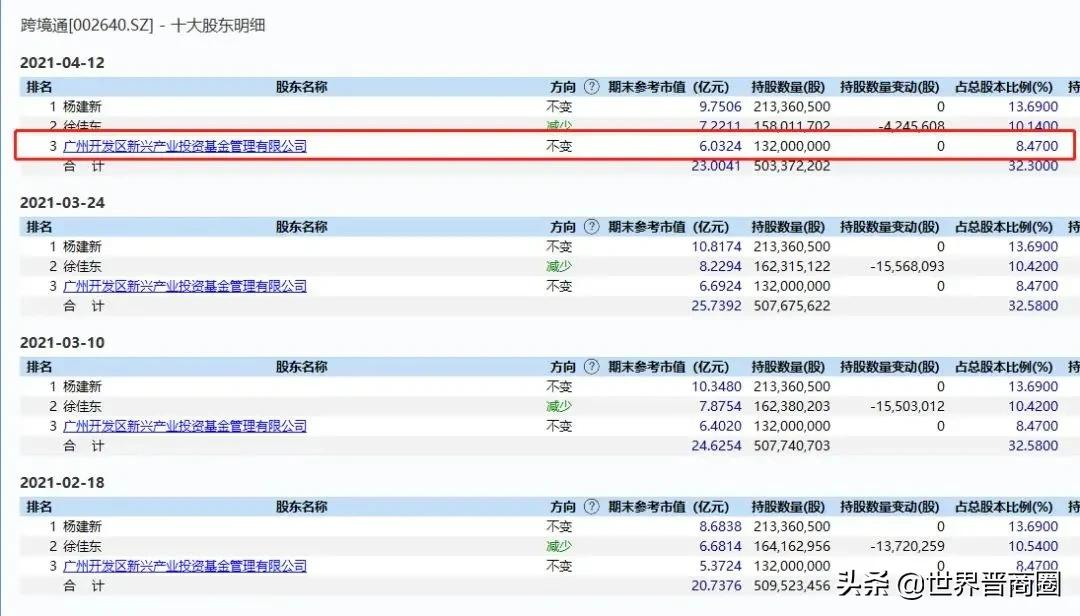Viewport: 1080px width, 616px height.
Task: Click market value 6.0324
Action: pyautogui.click(x=720, y=146)
